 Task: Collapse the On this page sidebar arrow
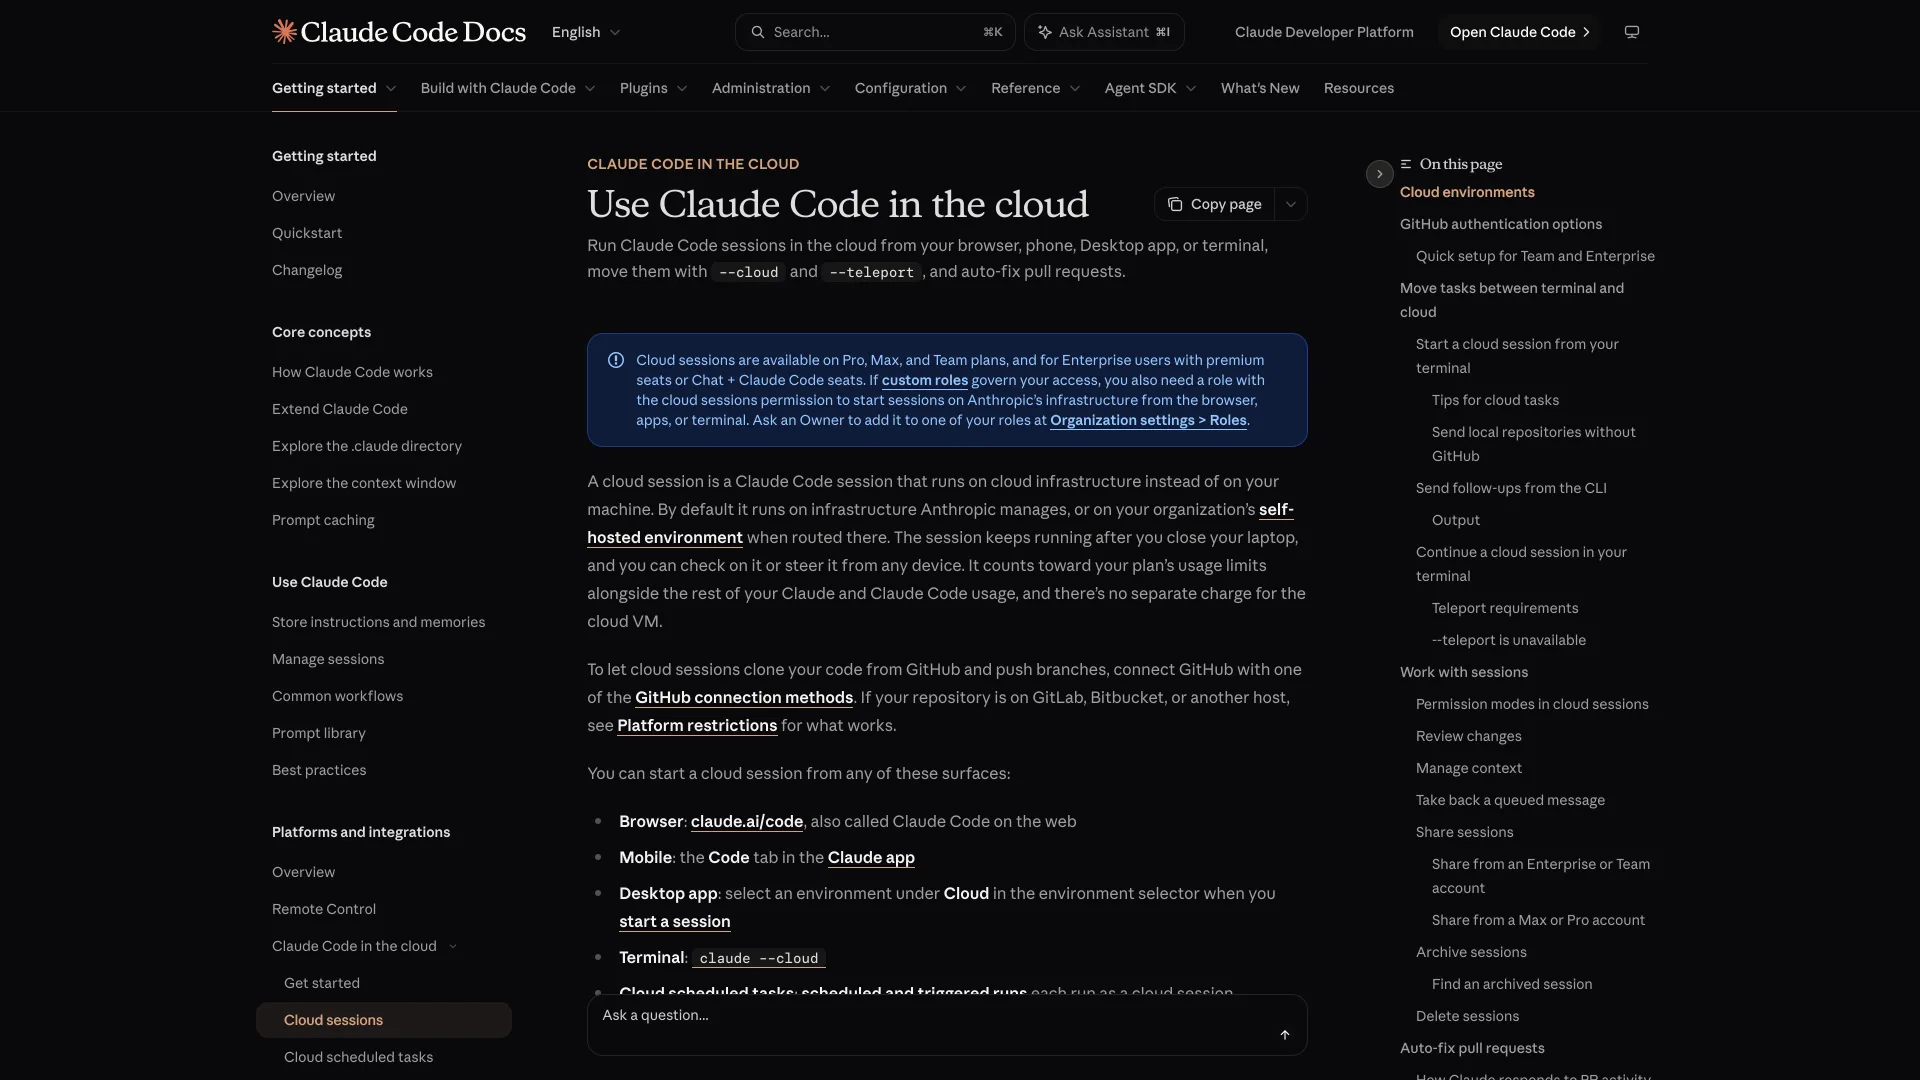pos(1379,174)
